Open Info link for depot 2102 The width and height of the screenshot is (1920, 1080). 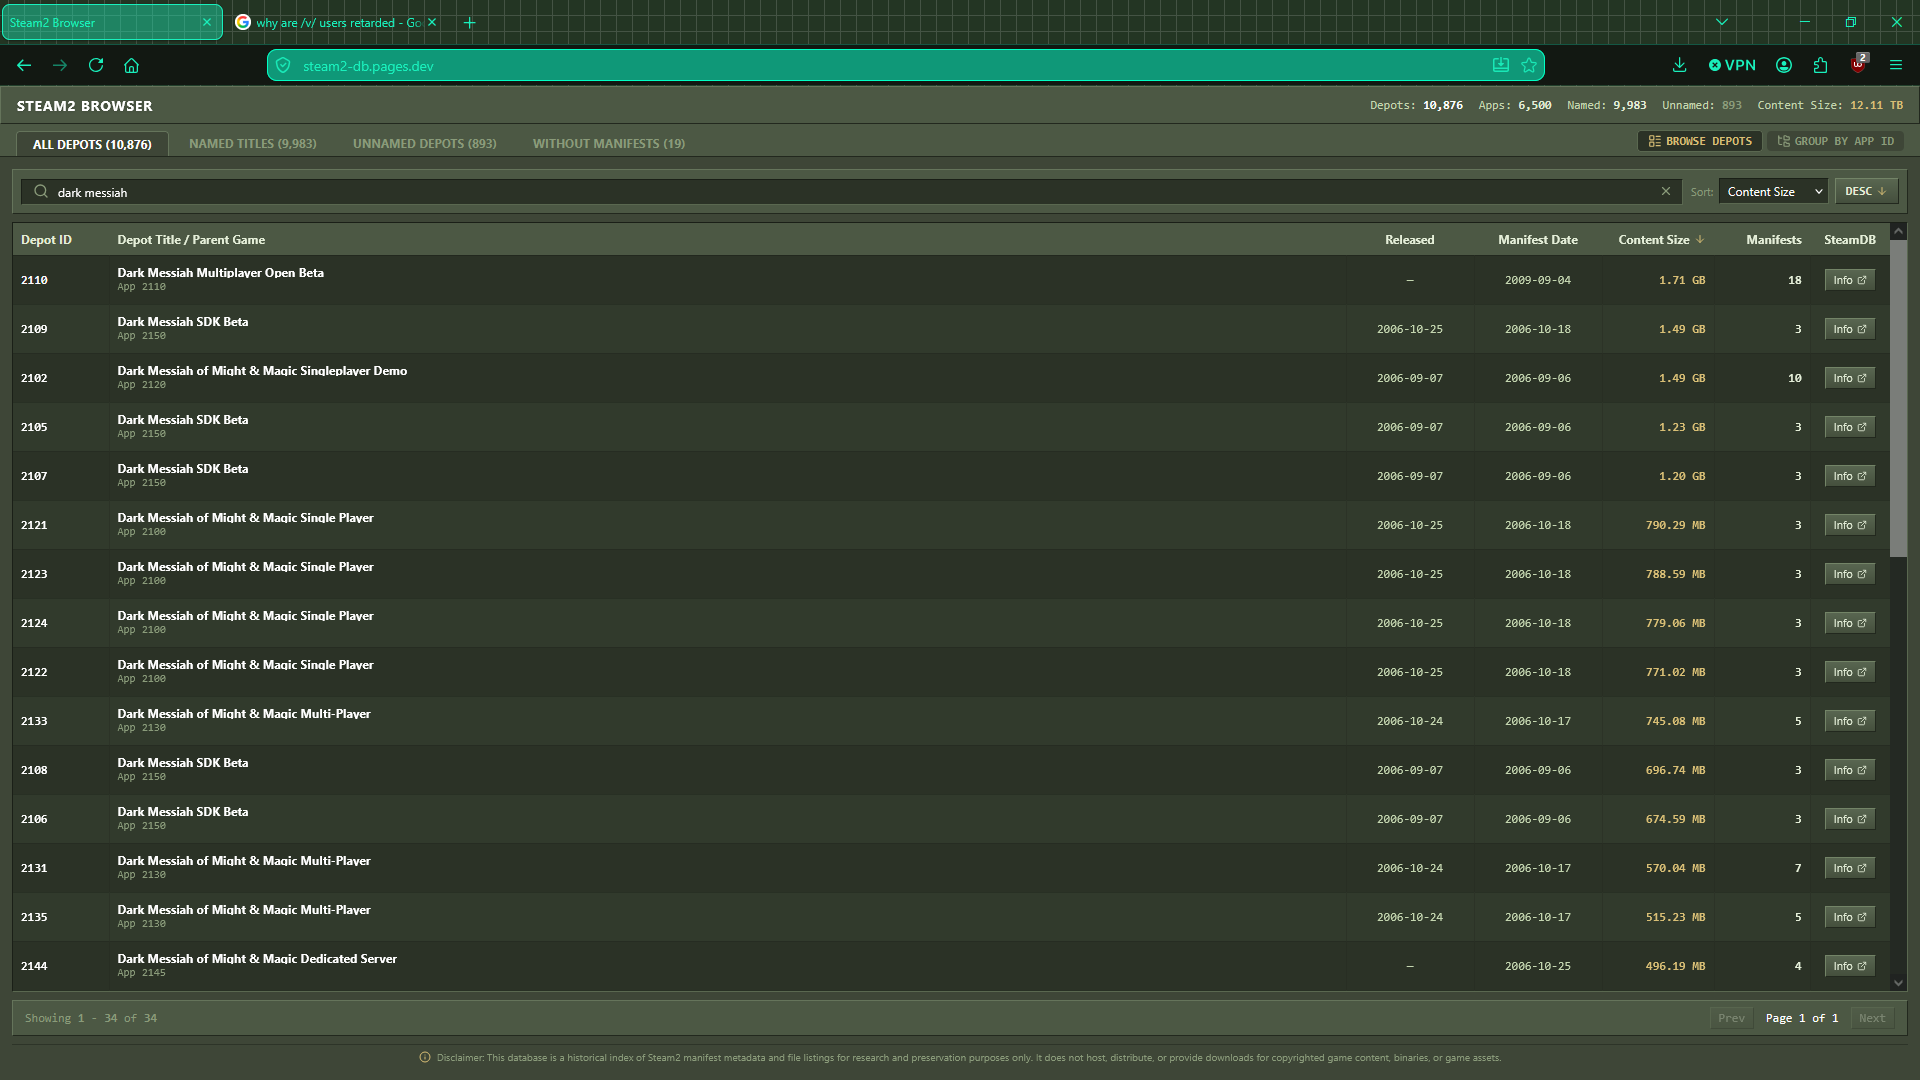tap(1849, 378)
